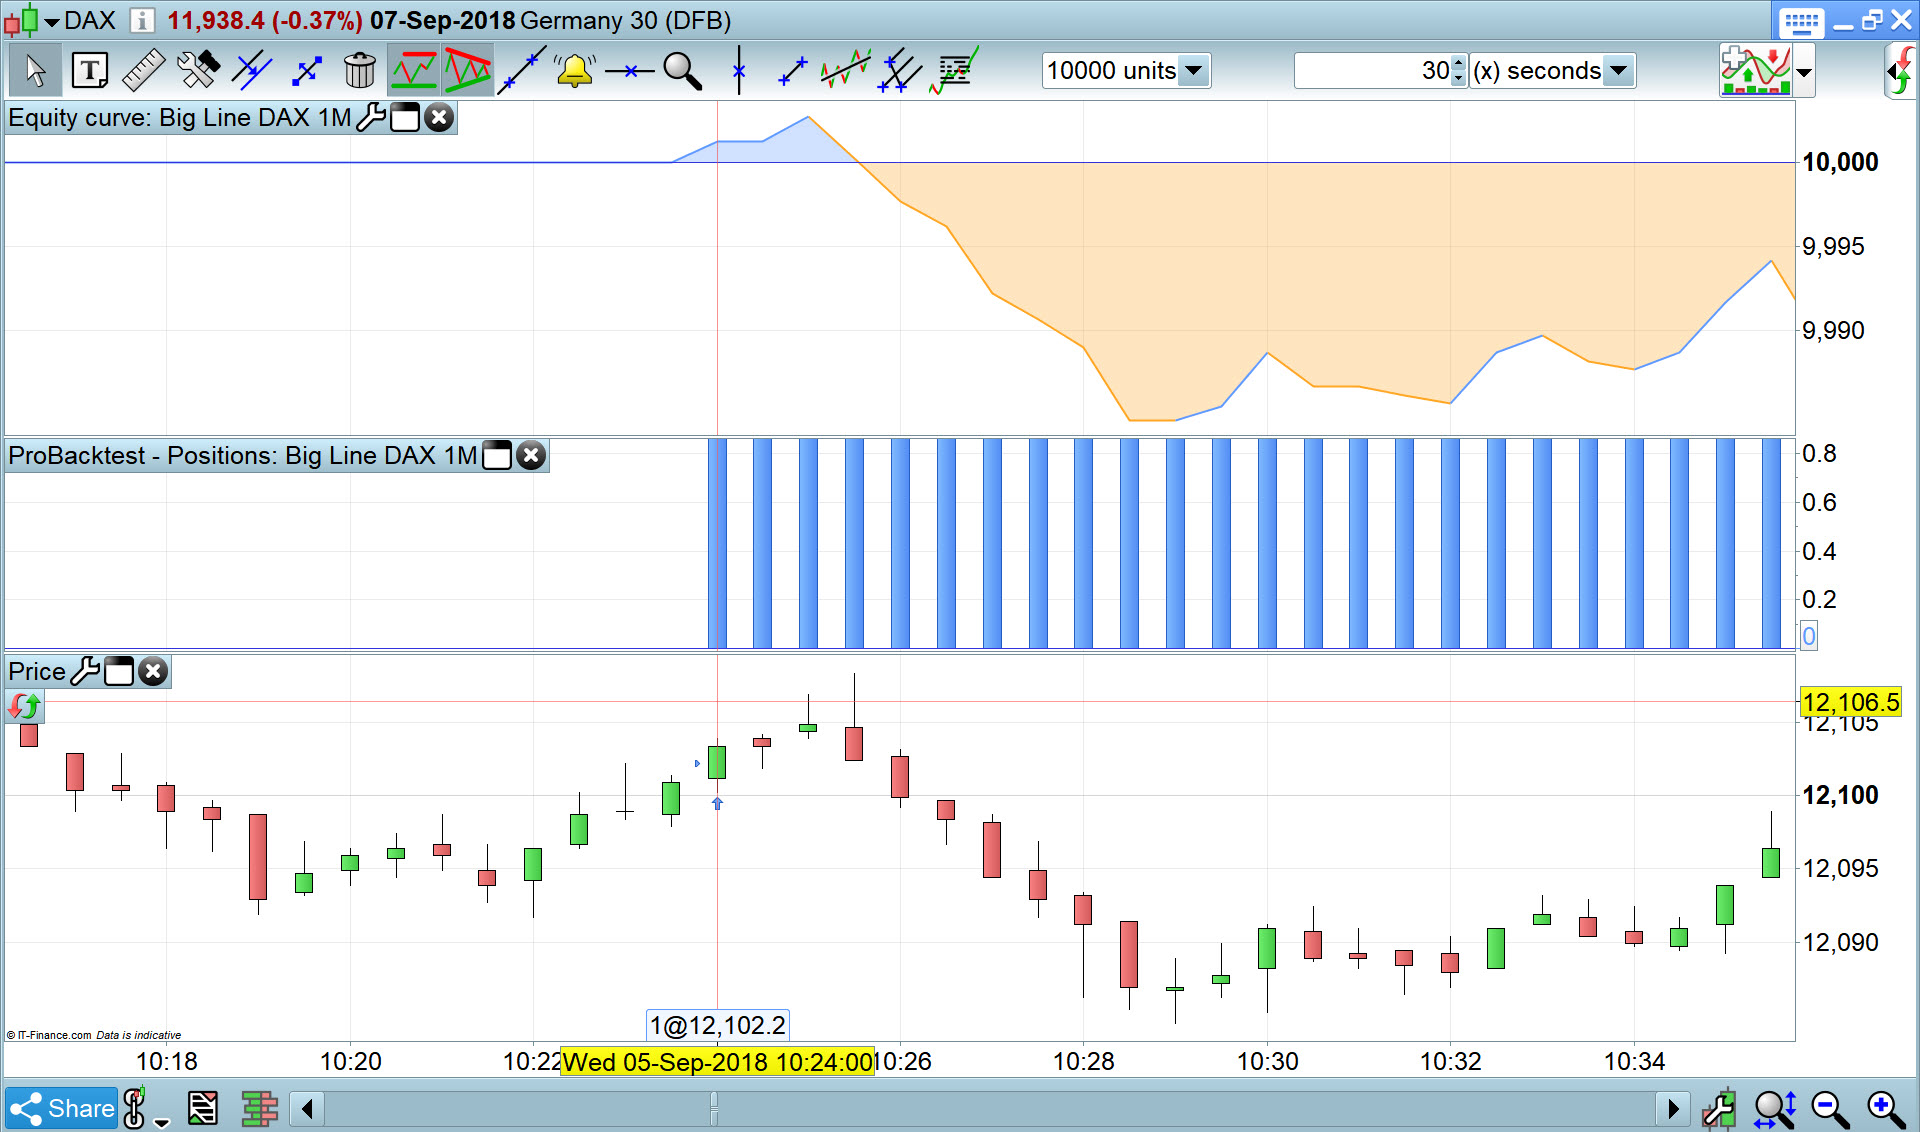Choose the horizontal line drawing tool
Image resolution: width=1920 pixels, height=1132 pixels.
click(x=629, y=71)
